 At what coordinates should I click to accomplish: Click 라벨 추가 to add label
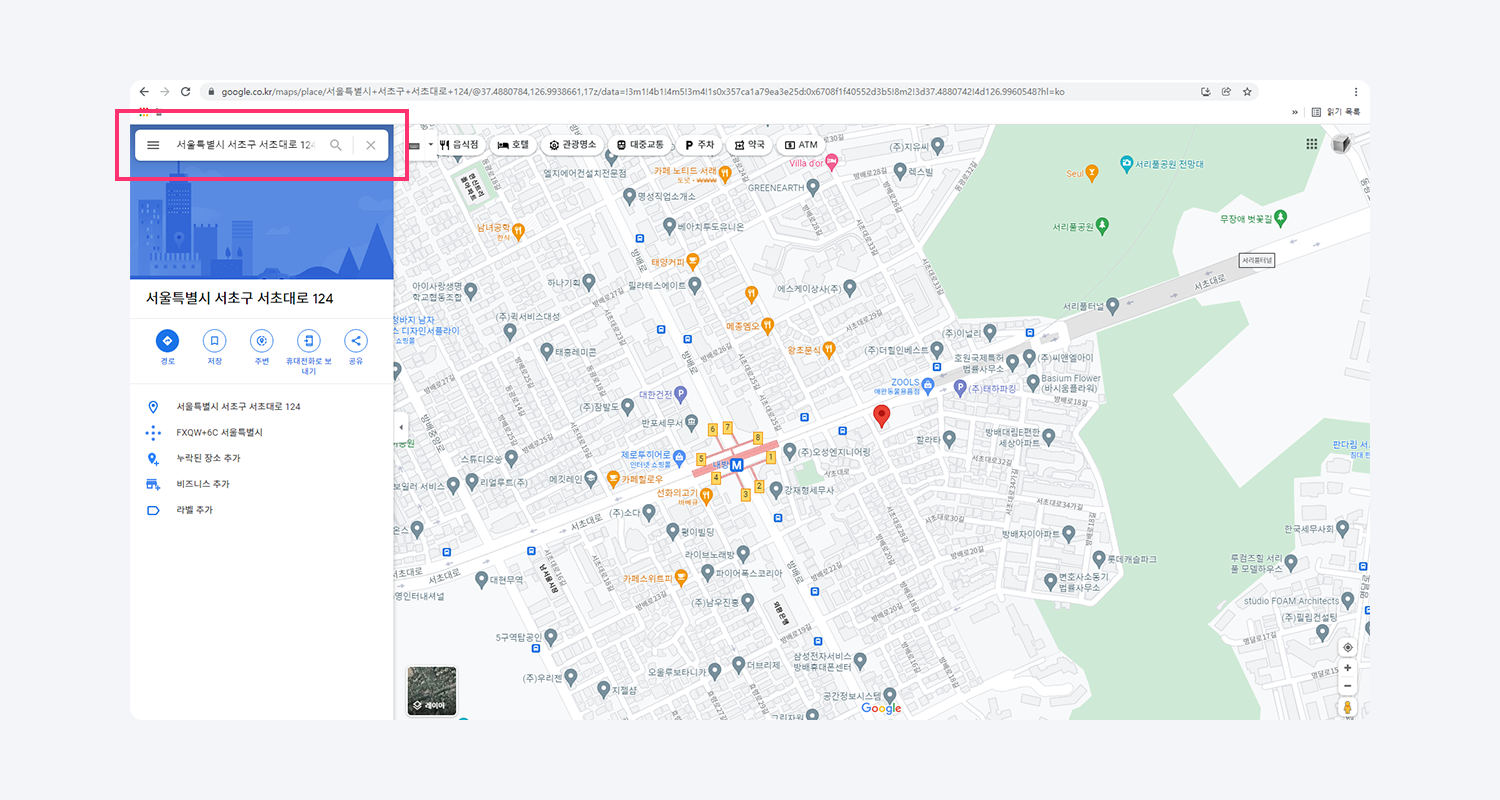click(194, 510)
